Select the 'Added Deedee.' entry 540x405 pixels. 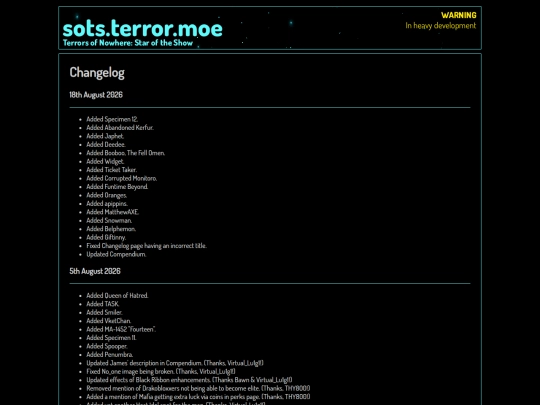click(x=106, y=144)
